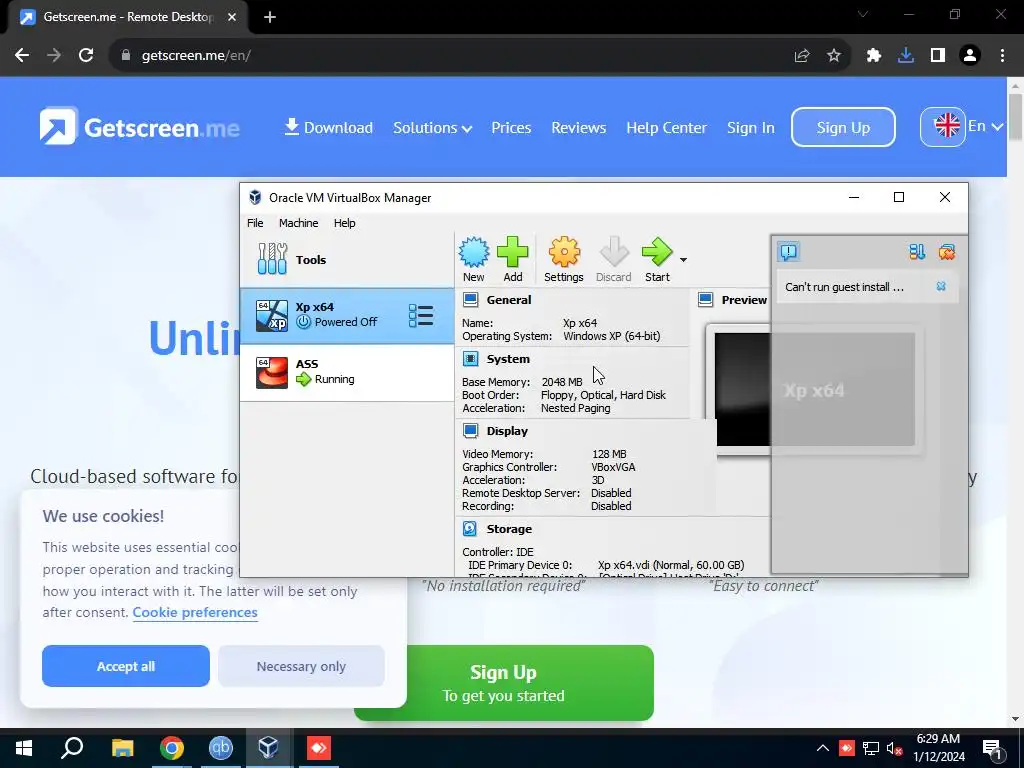Click the VirtualBox taskbar icon
The height and width of the screenshot is (768, 1024).
coord(268,748)
